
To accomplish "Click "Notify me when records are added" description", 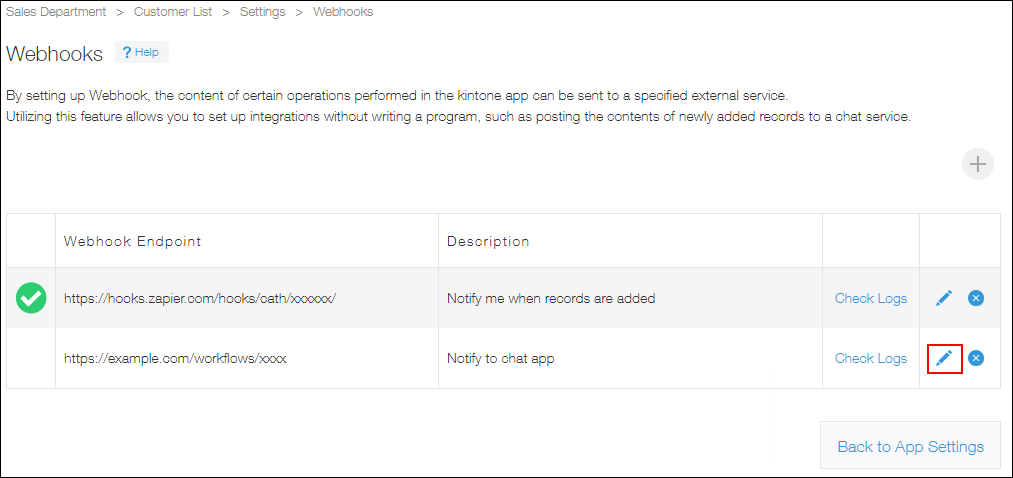I will [551, 298].
